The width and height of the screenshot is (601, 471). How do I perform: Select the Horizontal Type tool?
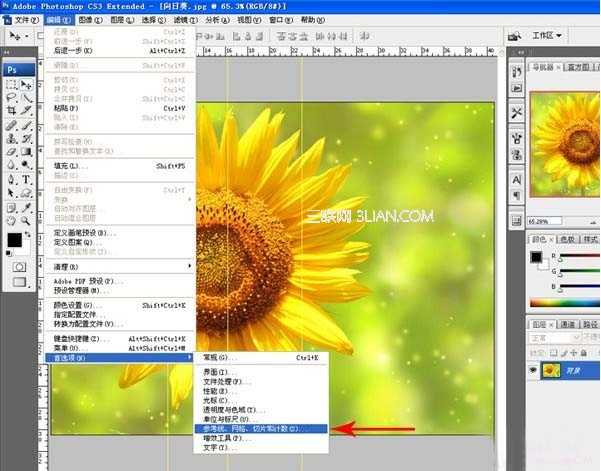point(26,179)
